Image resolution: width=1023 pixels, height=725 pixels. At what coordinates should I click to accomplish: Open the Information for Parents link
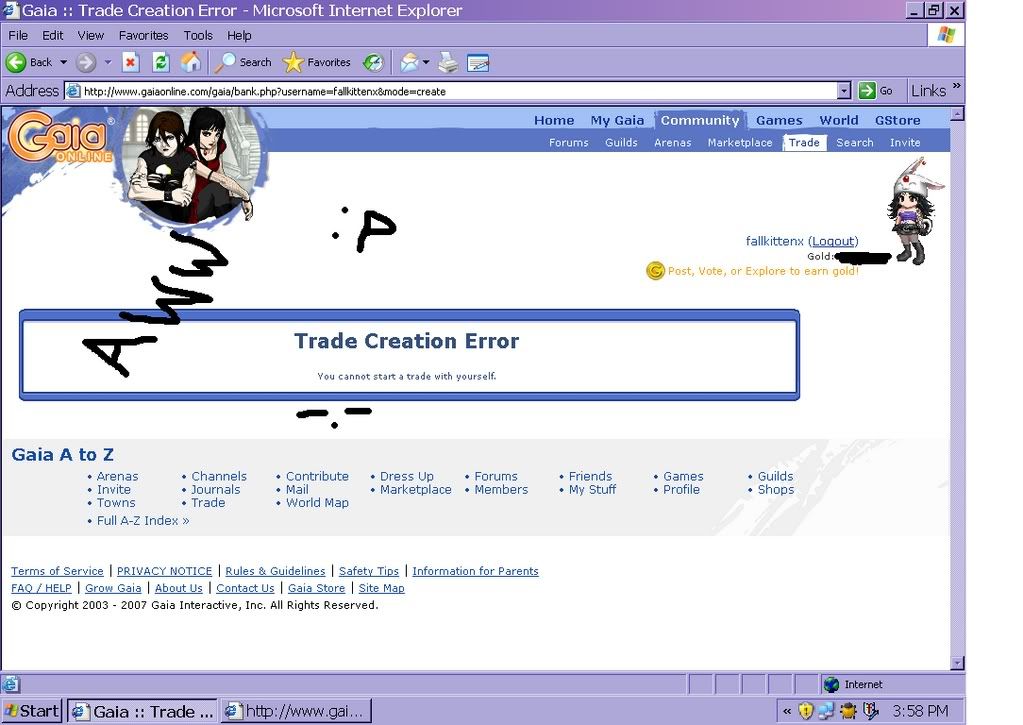[x=475, y=571]
